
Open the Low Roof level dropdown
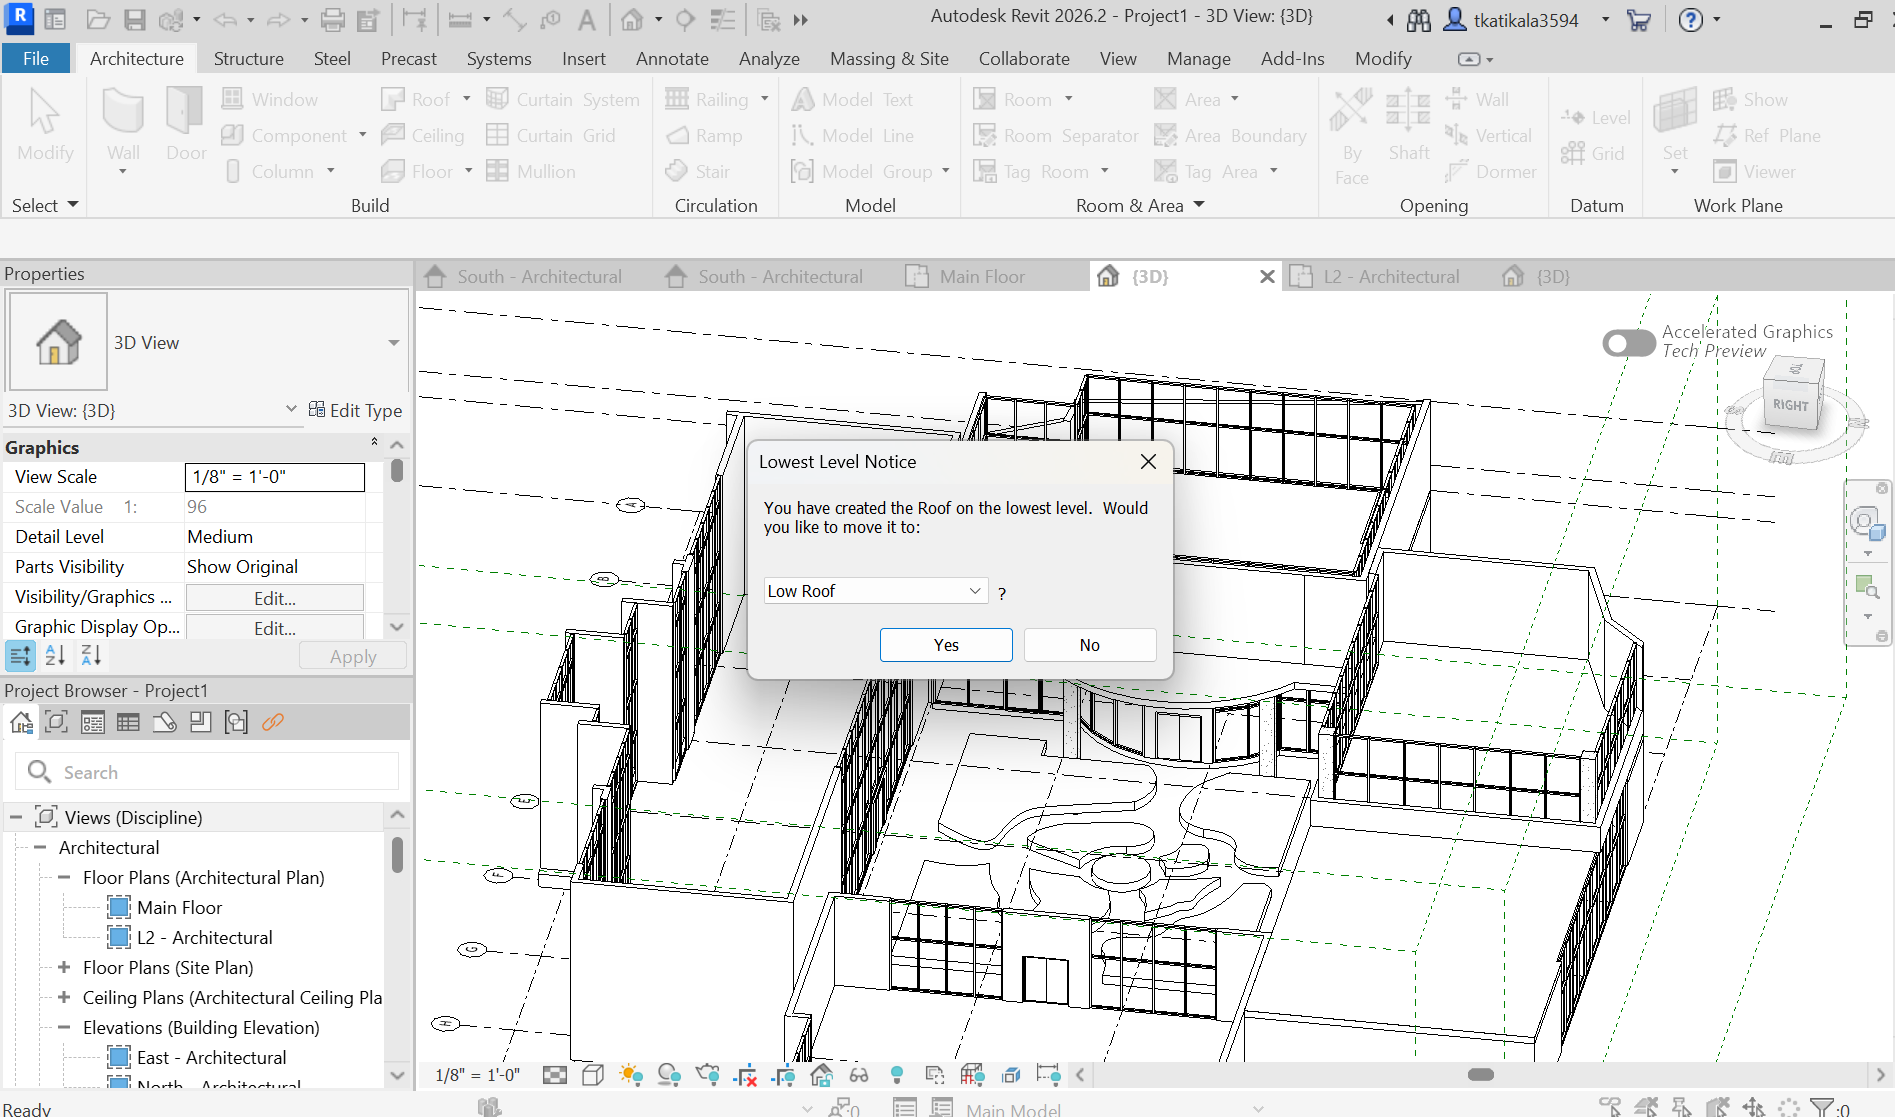876,591
